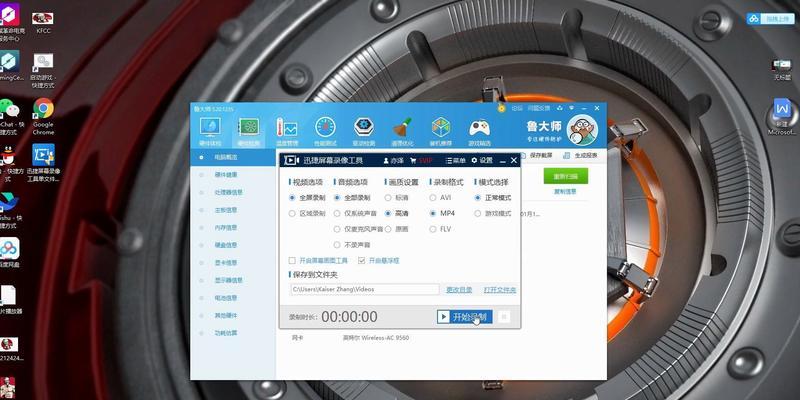Select 不录声音 audio option

[x=352, y=245]
